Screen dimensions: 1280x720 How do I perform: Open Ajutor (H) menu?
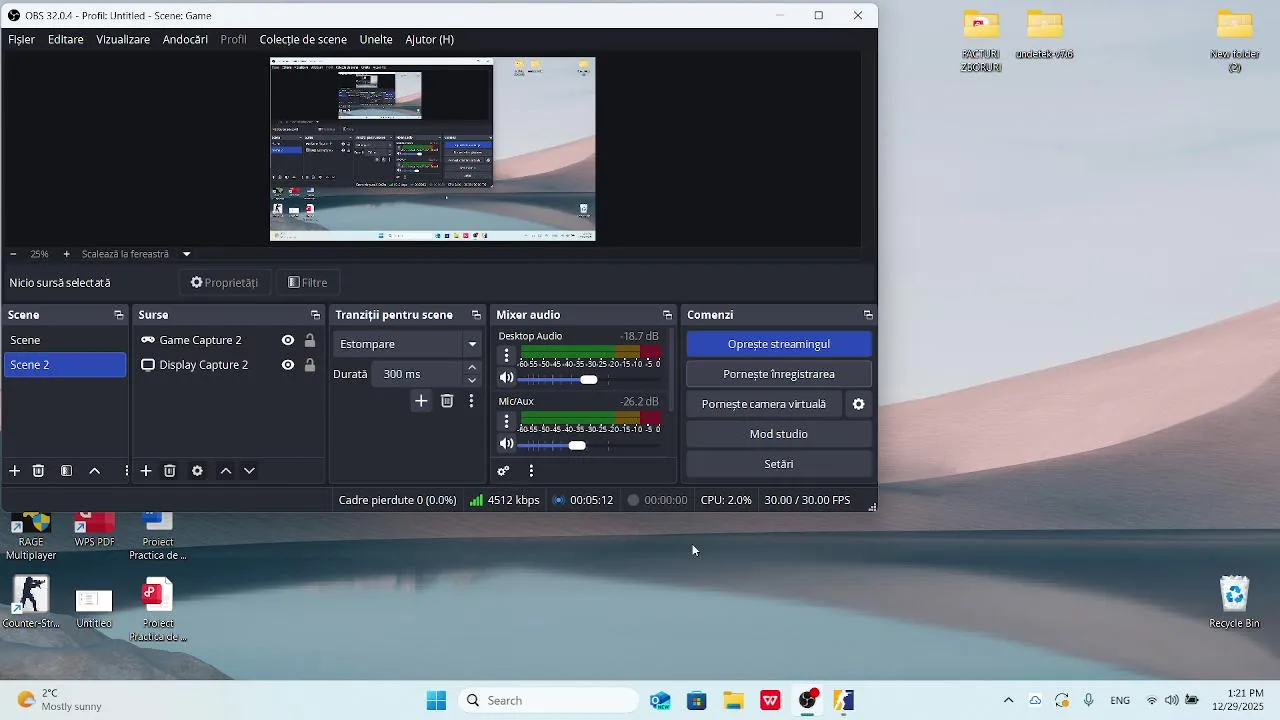tap(430, 40)
